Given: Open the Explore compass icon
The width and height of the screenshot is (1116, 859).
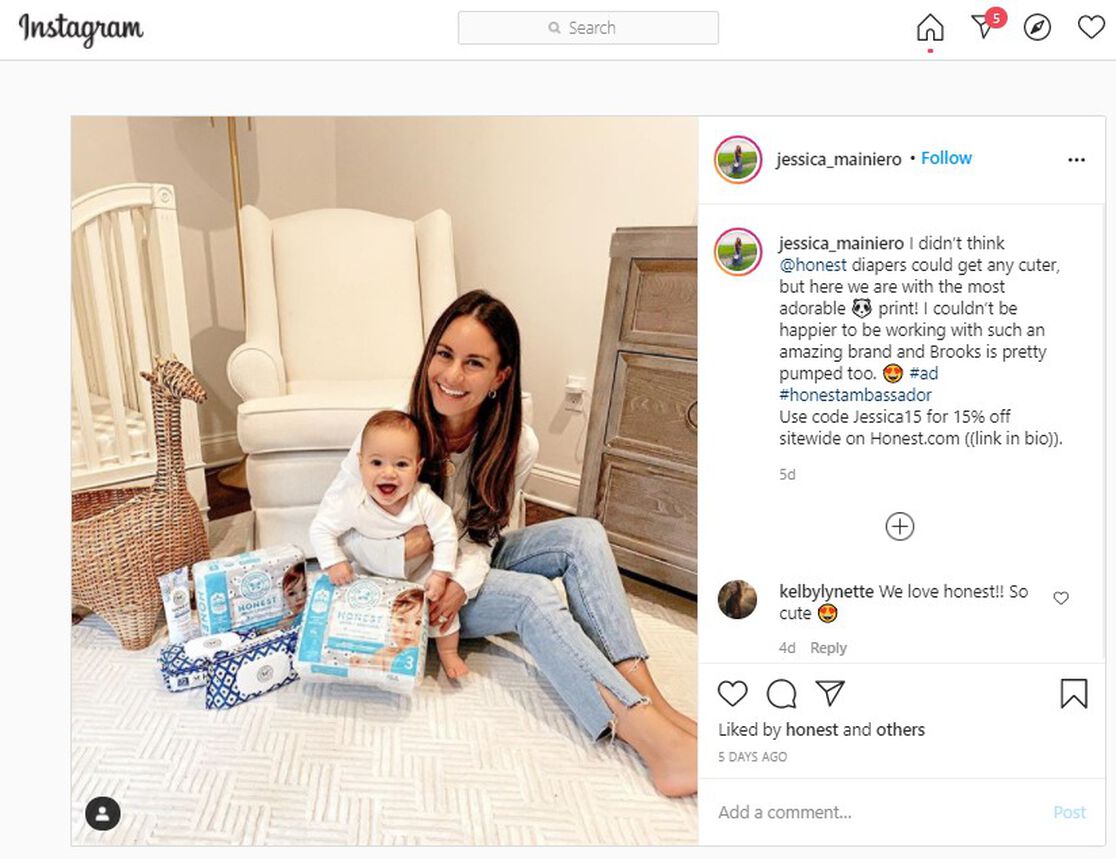Looking at the screenshot, I should click(x=1037, y=28).
